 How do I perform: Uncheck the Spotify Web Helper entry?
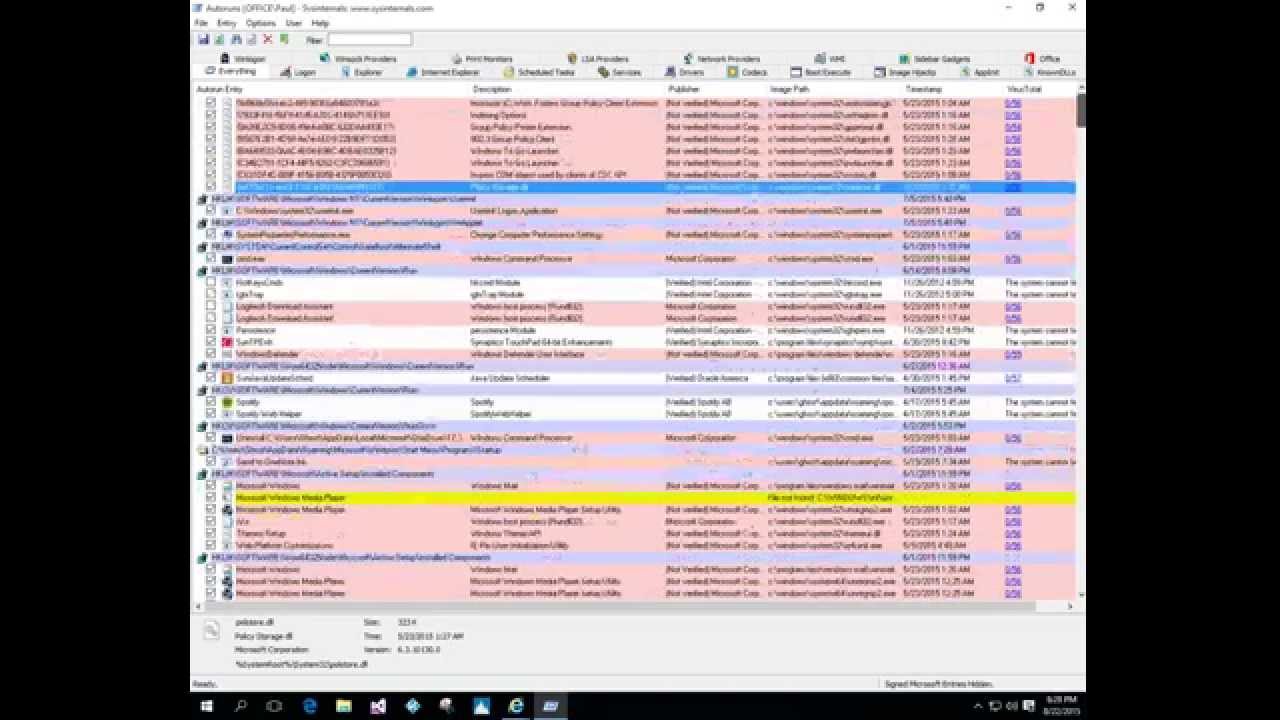(x=211, y=414)
